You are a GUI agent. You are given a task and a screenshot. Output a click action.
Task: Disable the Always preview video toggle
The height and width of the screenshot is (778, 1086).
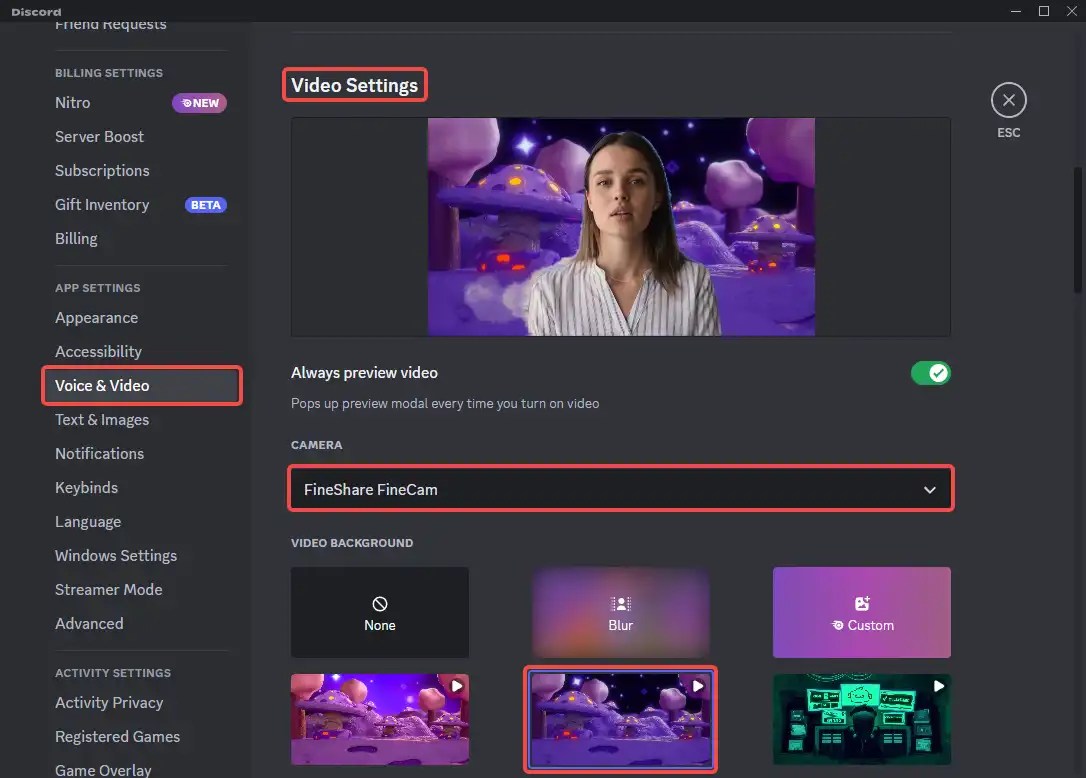930,372
